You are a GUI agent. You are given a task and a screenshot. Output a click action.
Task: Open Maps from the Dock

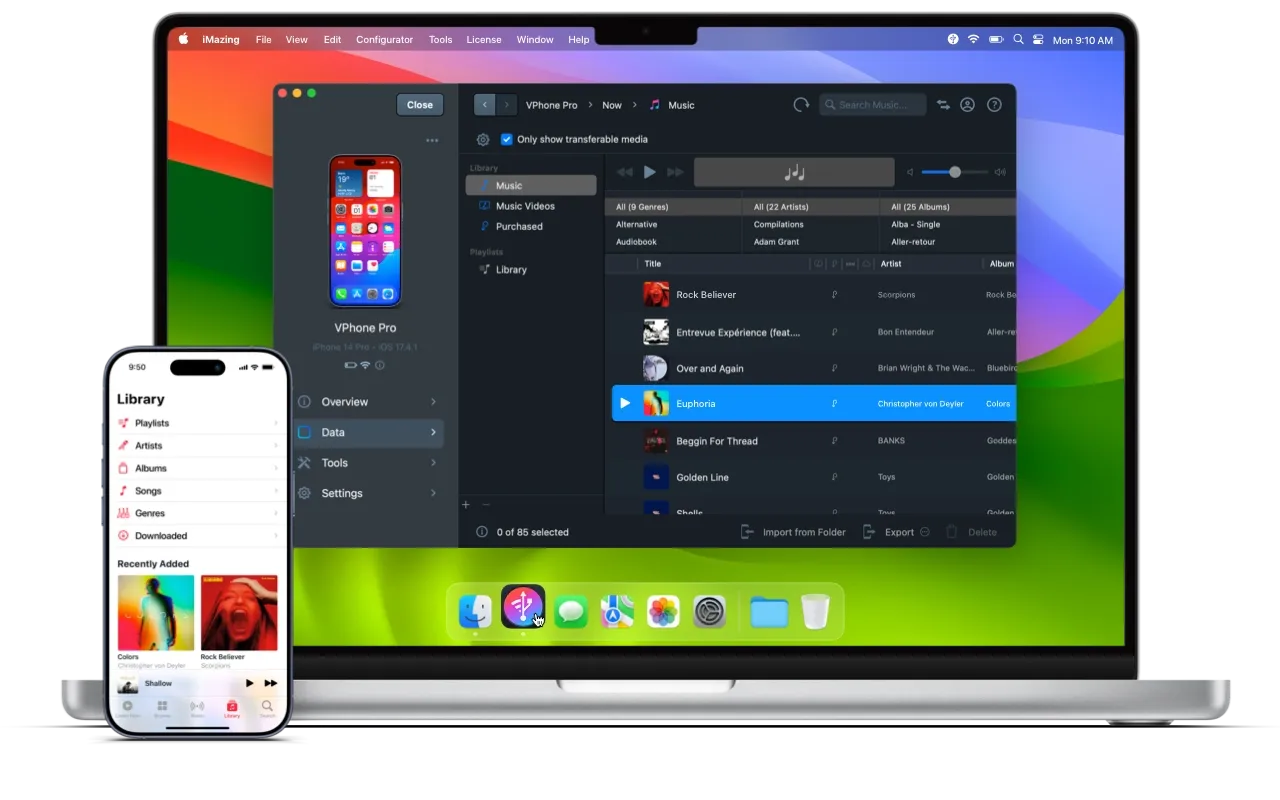[x=617, y=611]
